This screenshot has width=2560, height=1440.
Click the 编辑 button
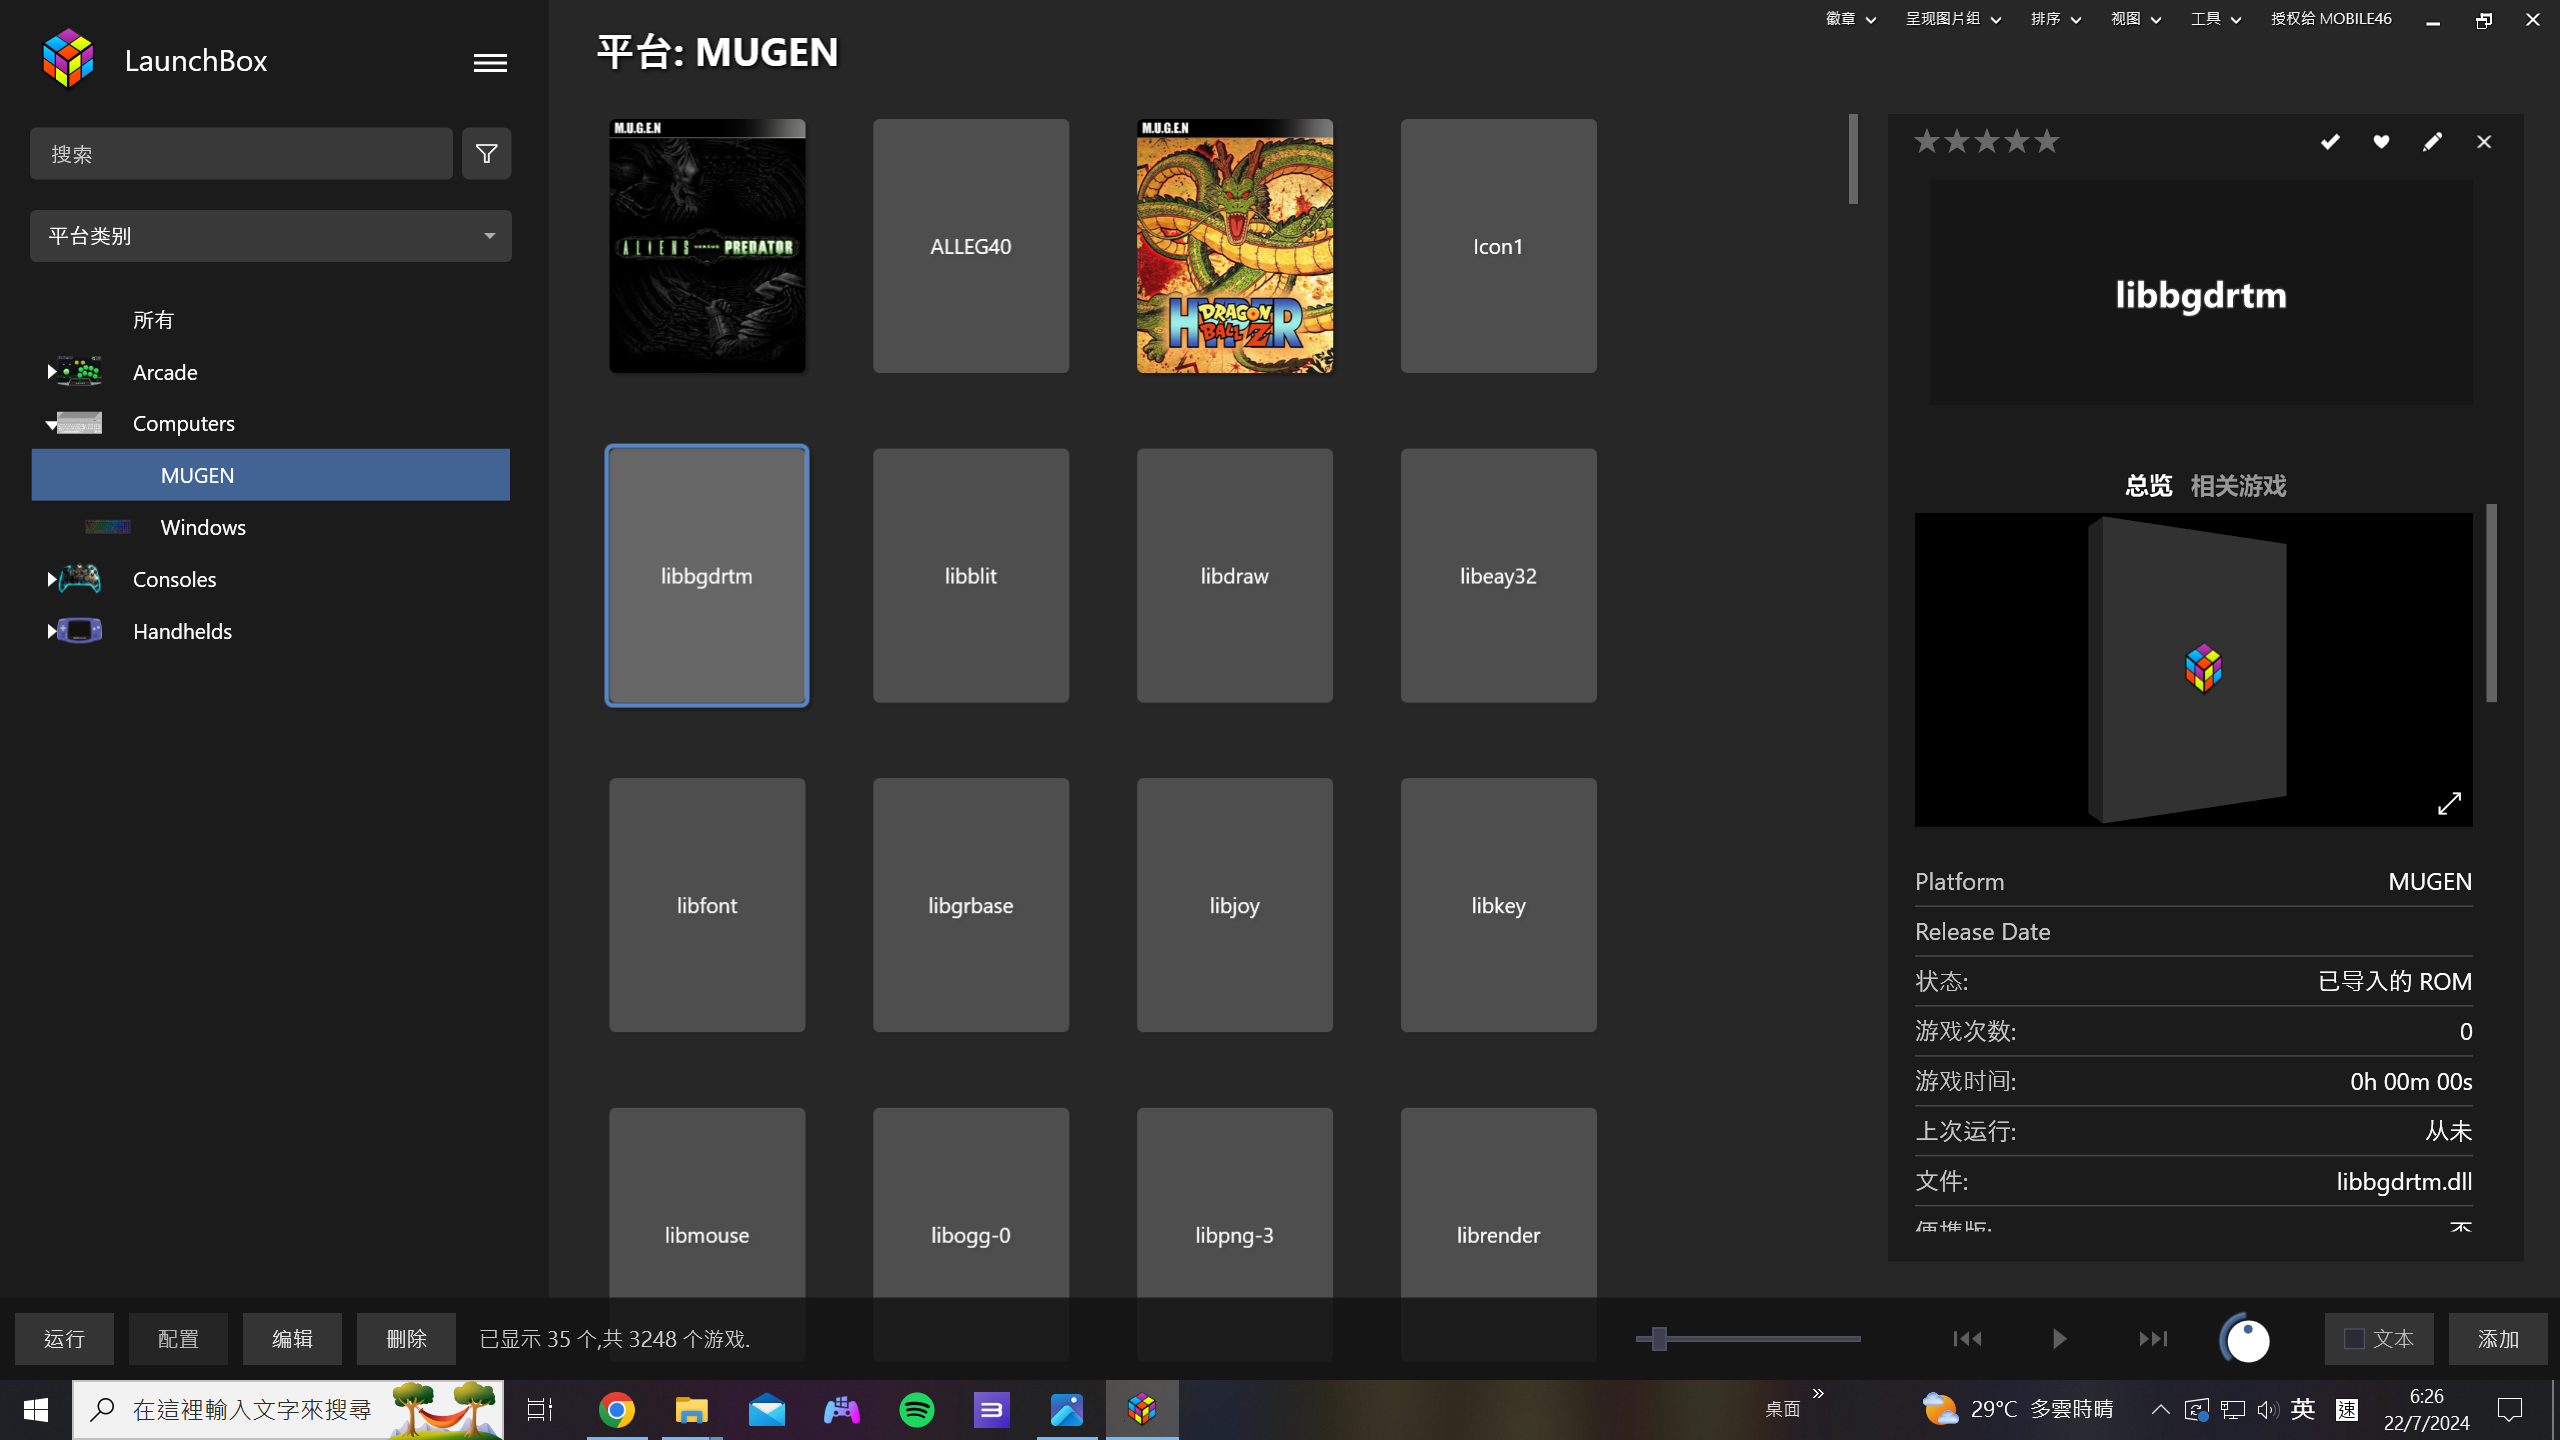click(292, 1339)
